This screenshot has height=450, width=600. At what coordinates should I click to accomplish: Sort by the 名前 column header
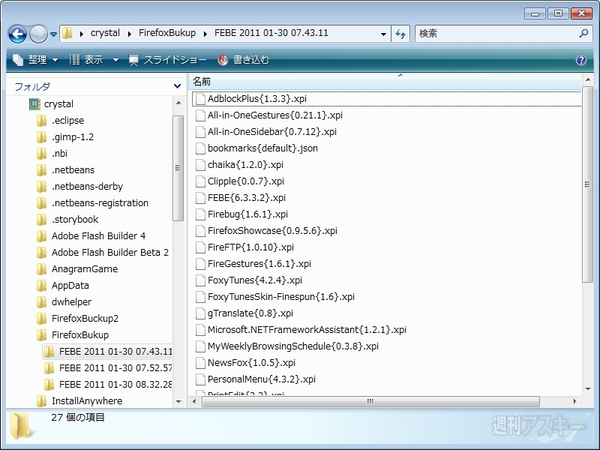201,81
